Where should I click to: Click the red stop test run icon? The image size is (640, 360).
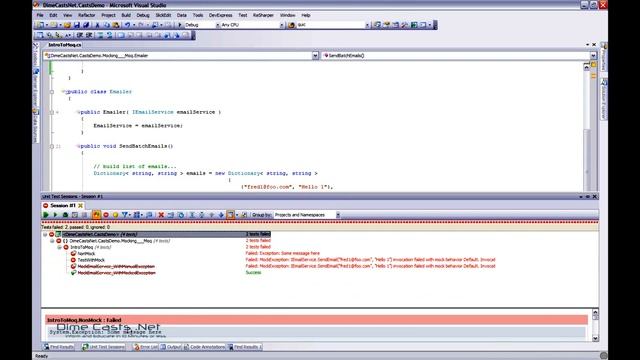click(106, 215)
